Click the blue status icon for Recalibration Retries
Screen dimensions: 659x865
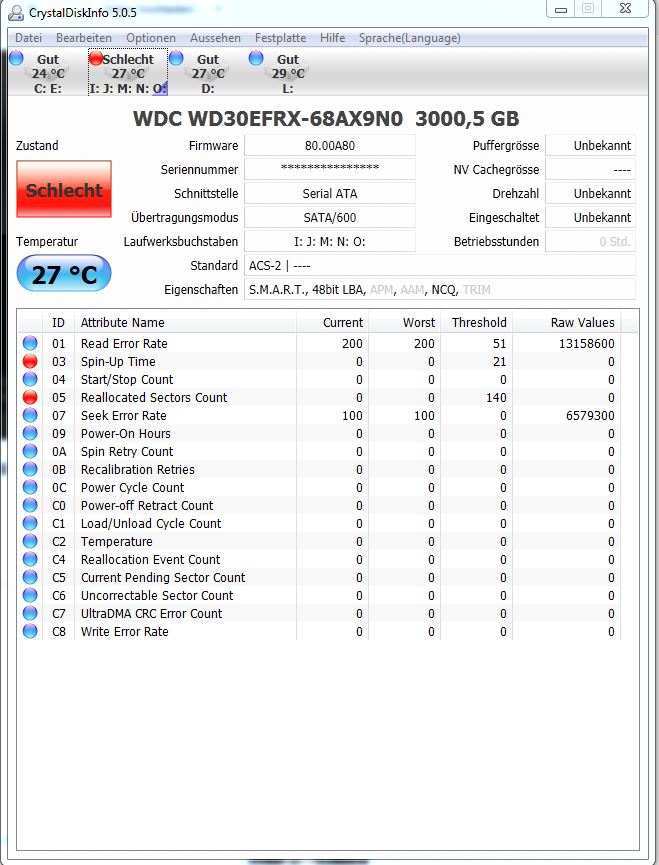[30, 469]
